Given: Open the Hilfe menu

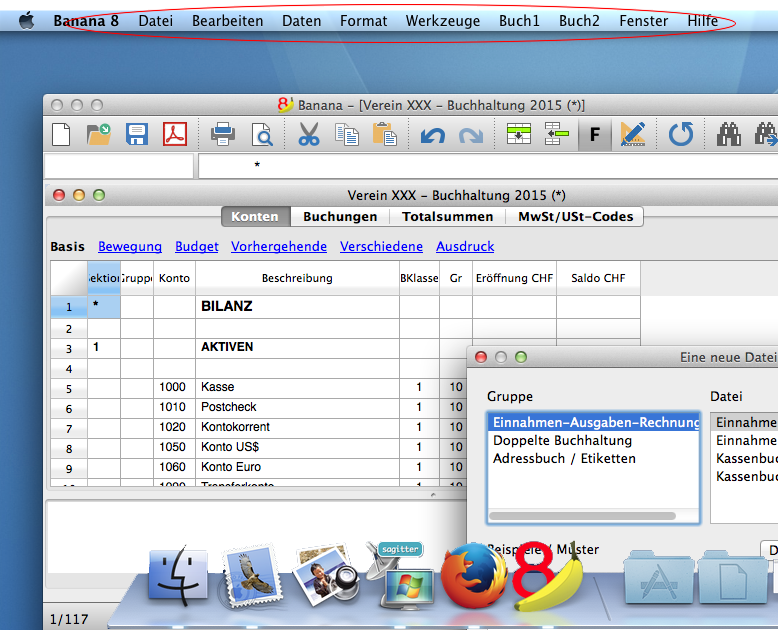Looking at the screenshot, I should pyautogui.click(x=703, y=21).
